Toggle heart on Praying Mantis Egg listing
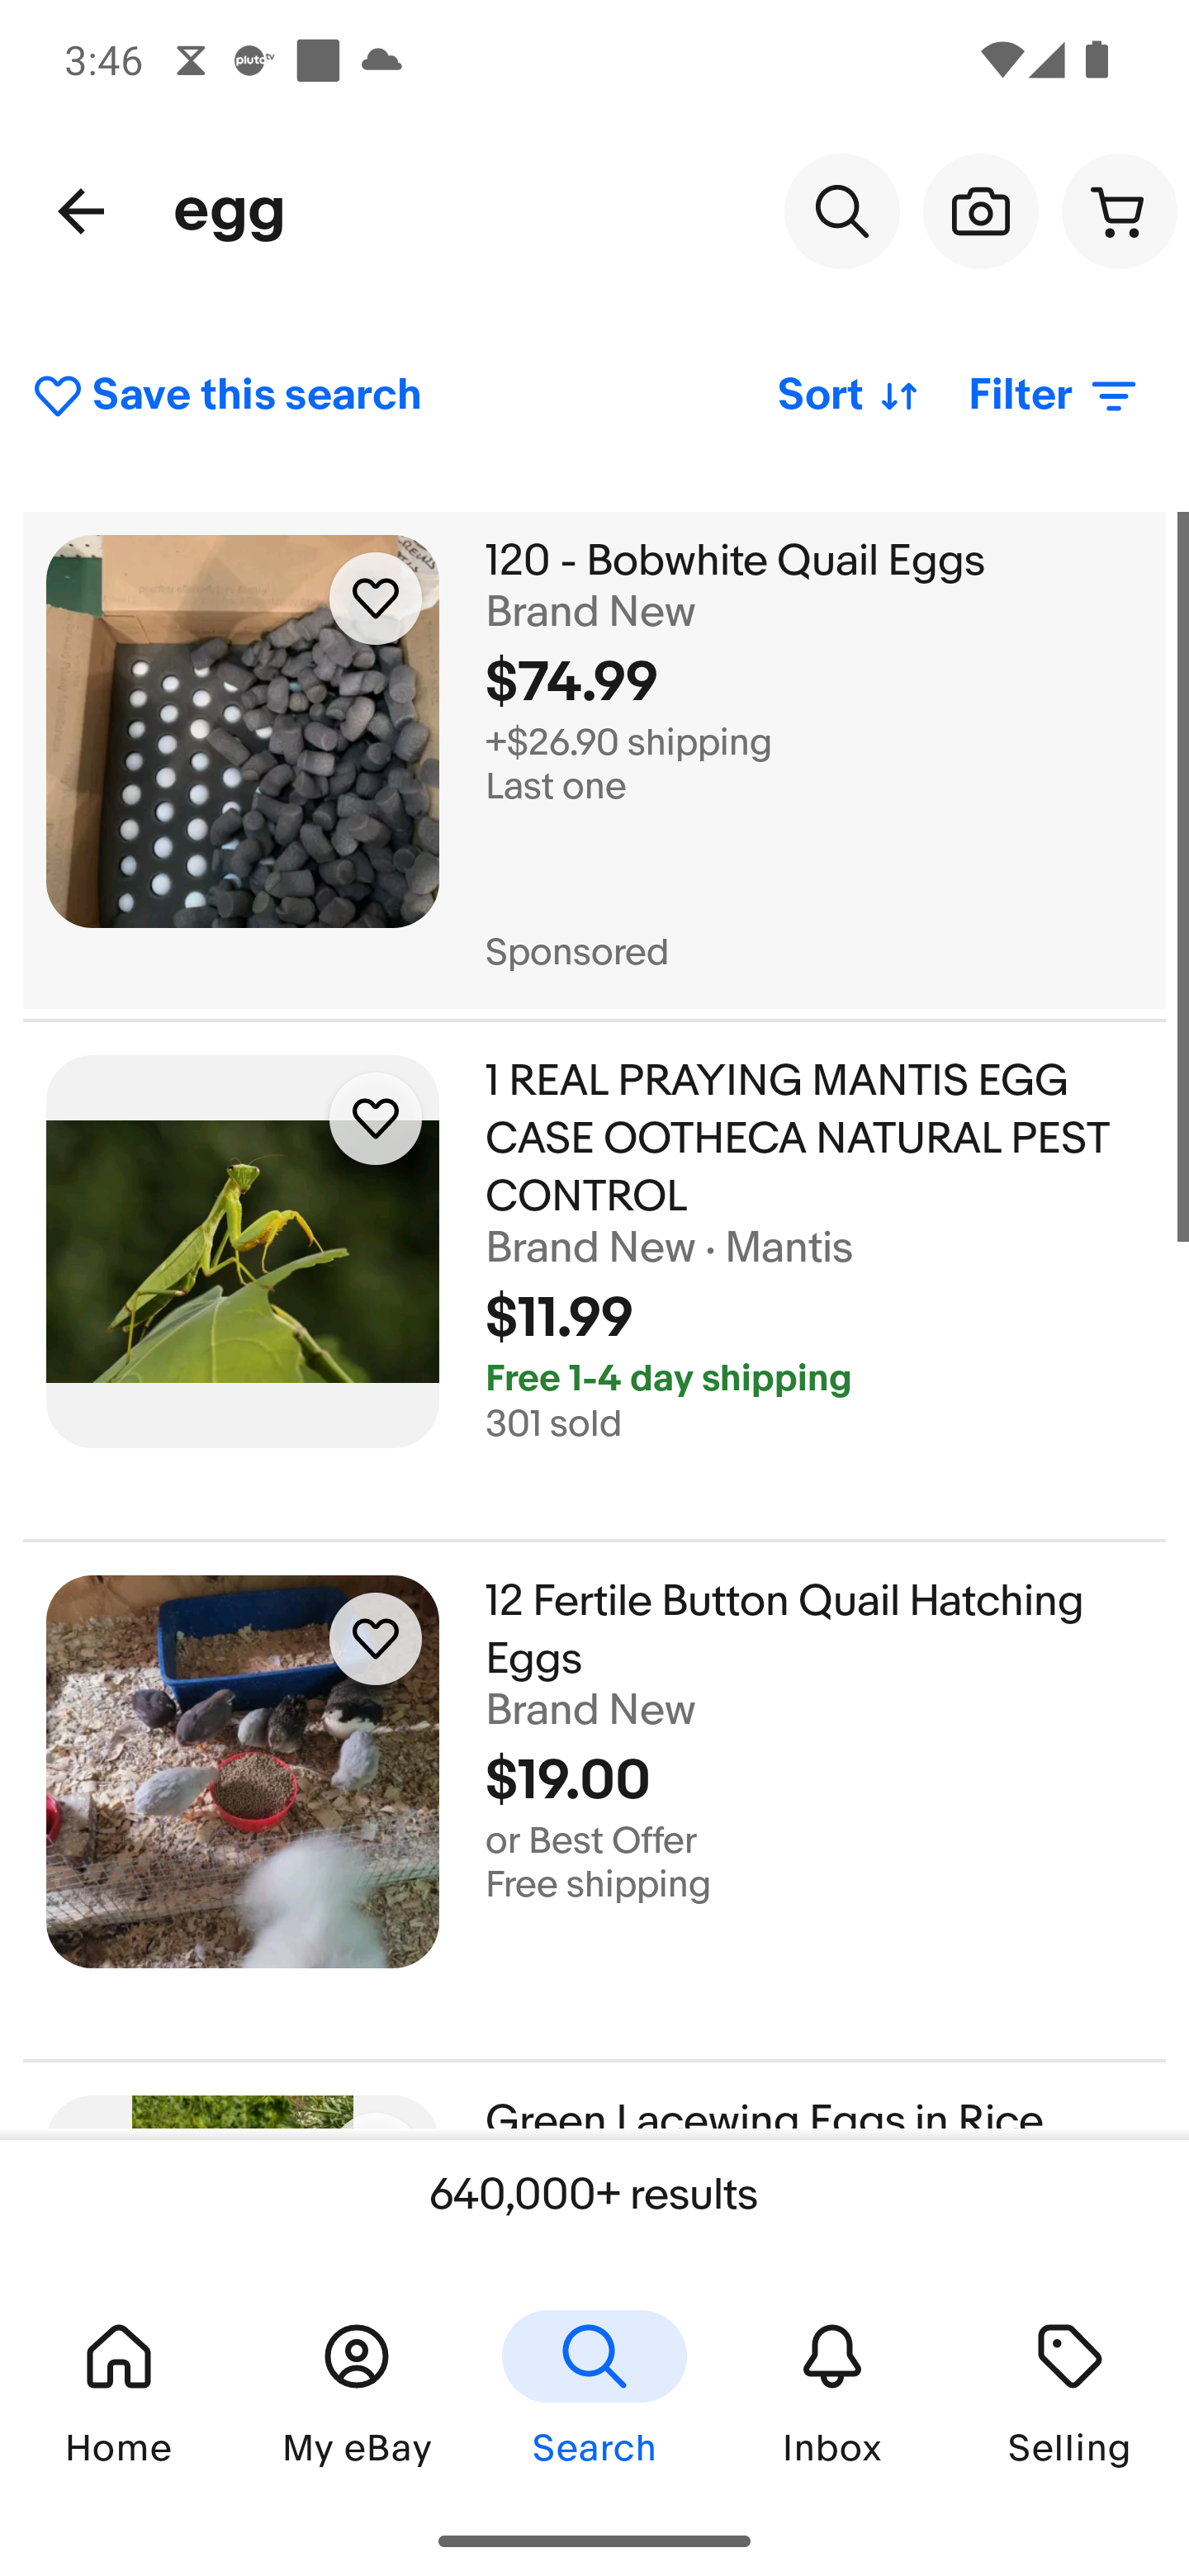 click(375, 1119)
